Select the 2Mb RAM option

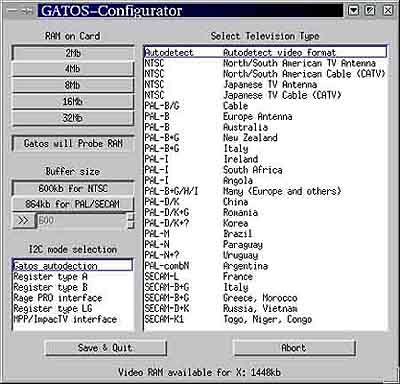73,53
